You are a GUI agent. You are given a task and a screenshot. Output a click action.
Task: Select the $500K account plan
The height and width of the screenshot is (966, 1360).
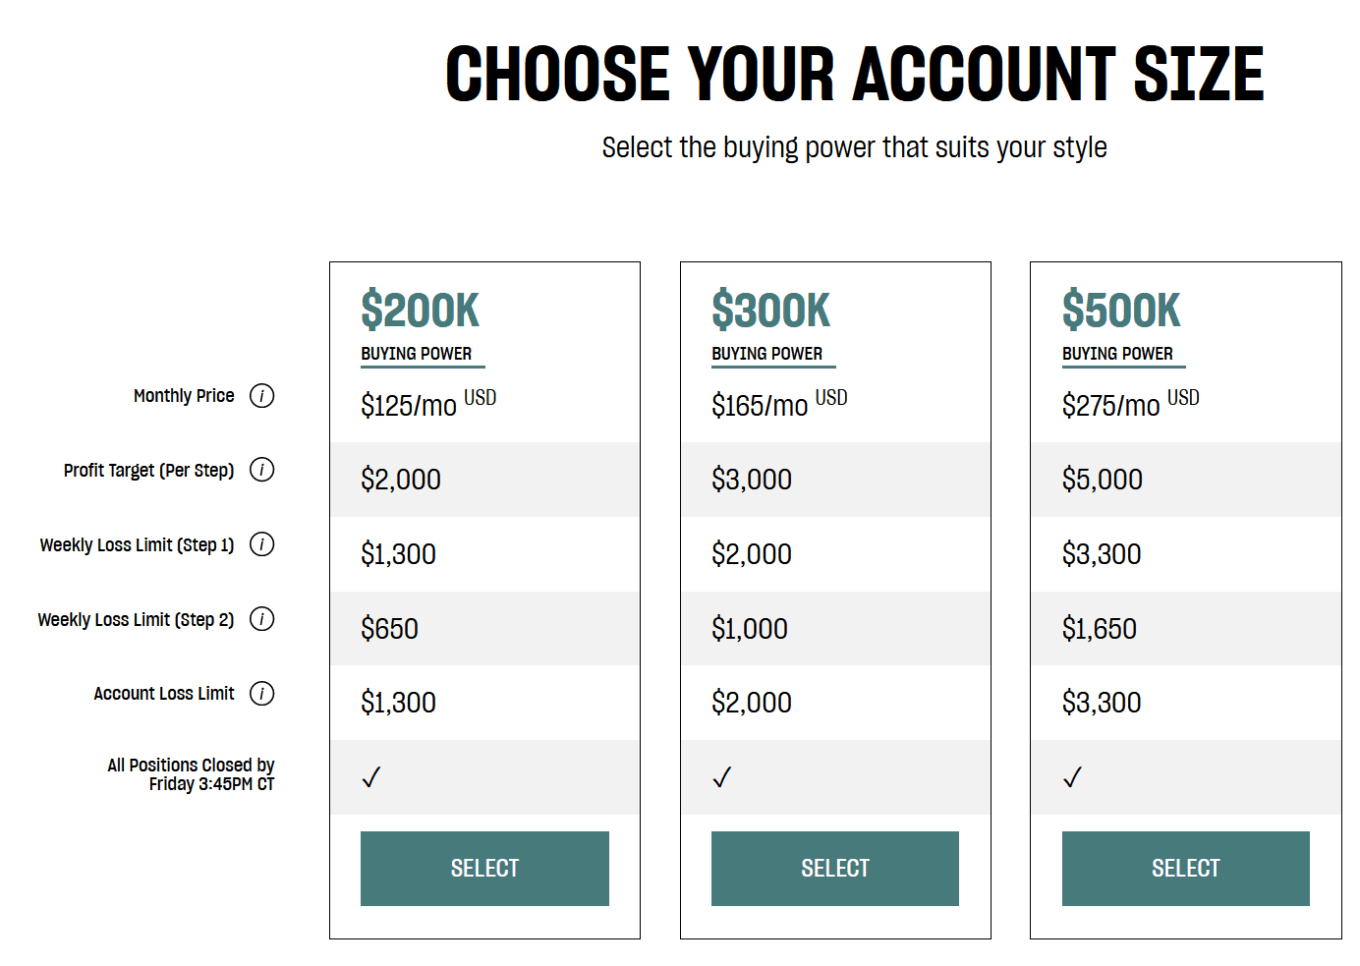pos(1185,868)
